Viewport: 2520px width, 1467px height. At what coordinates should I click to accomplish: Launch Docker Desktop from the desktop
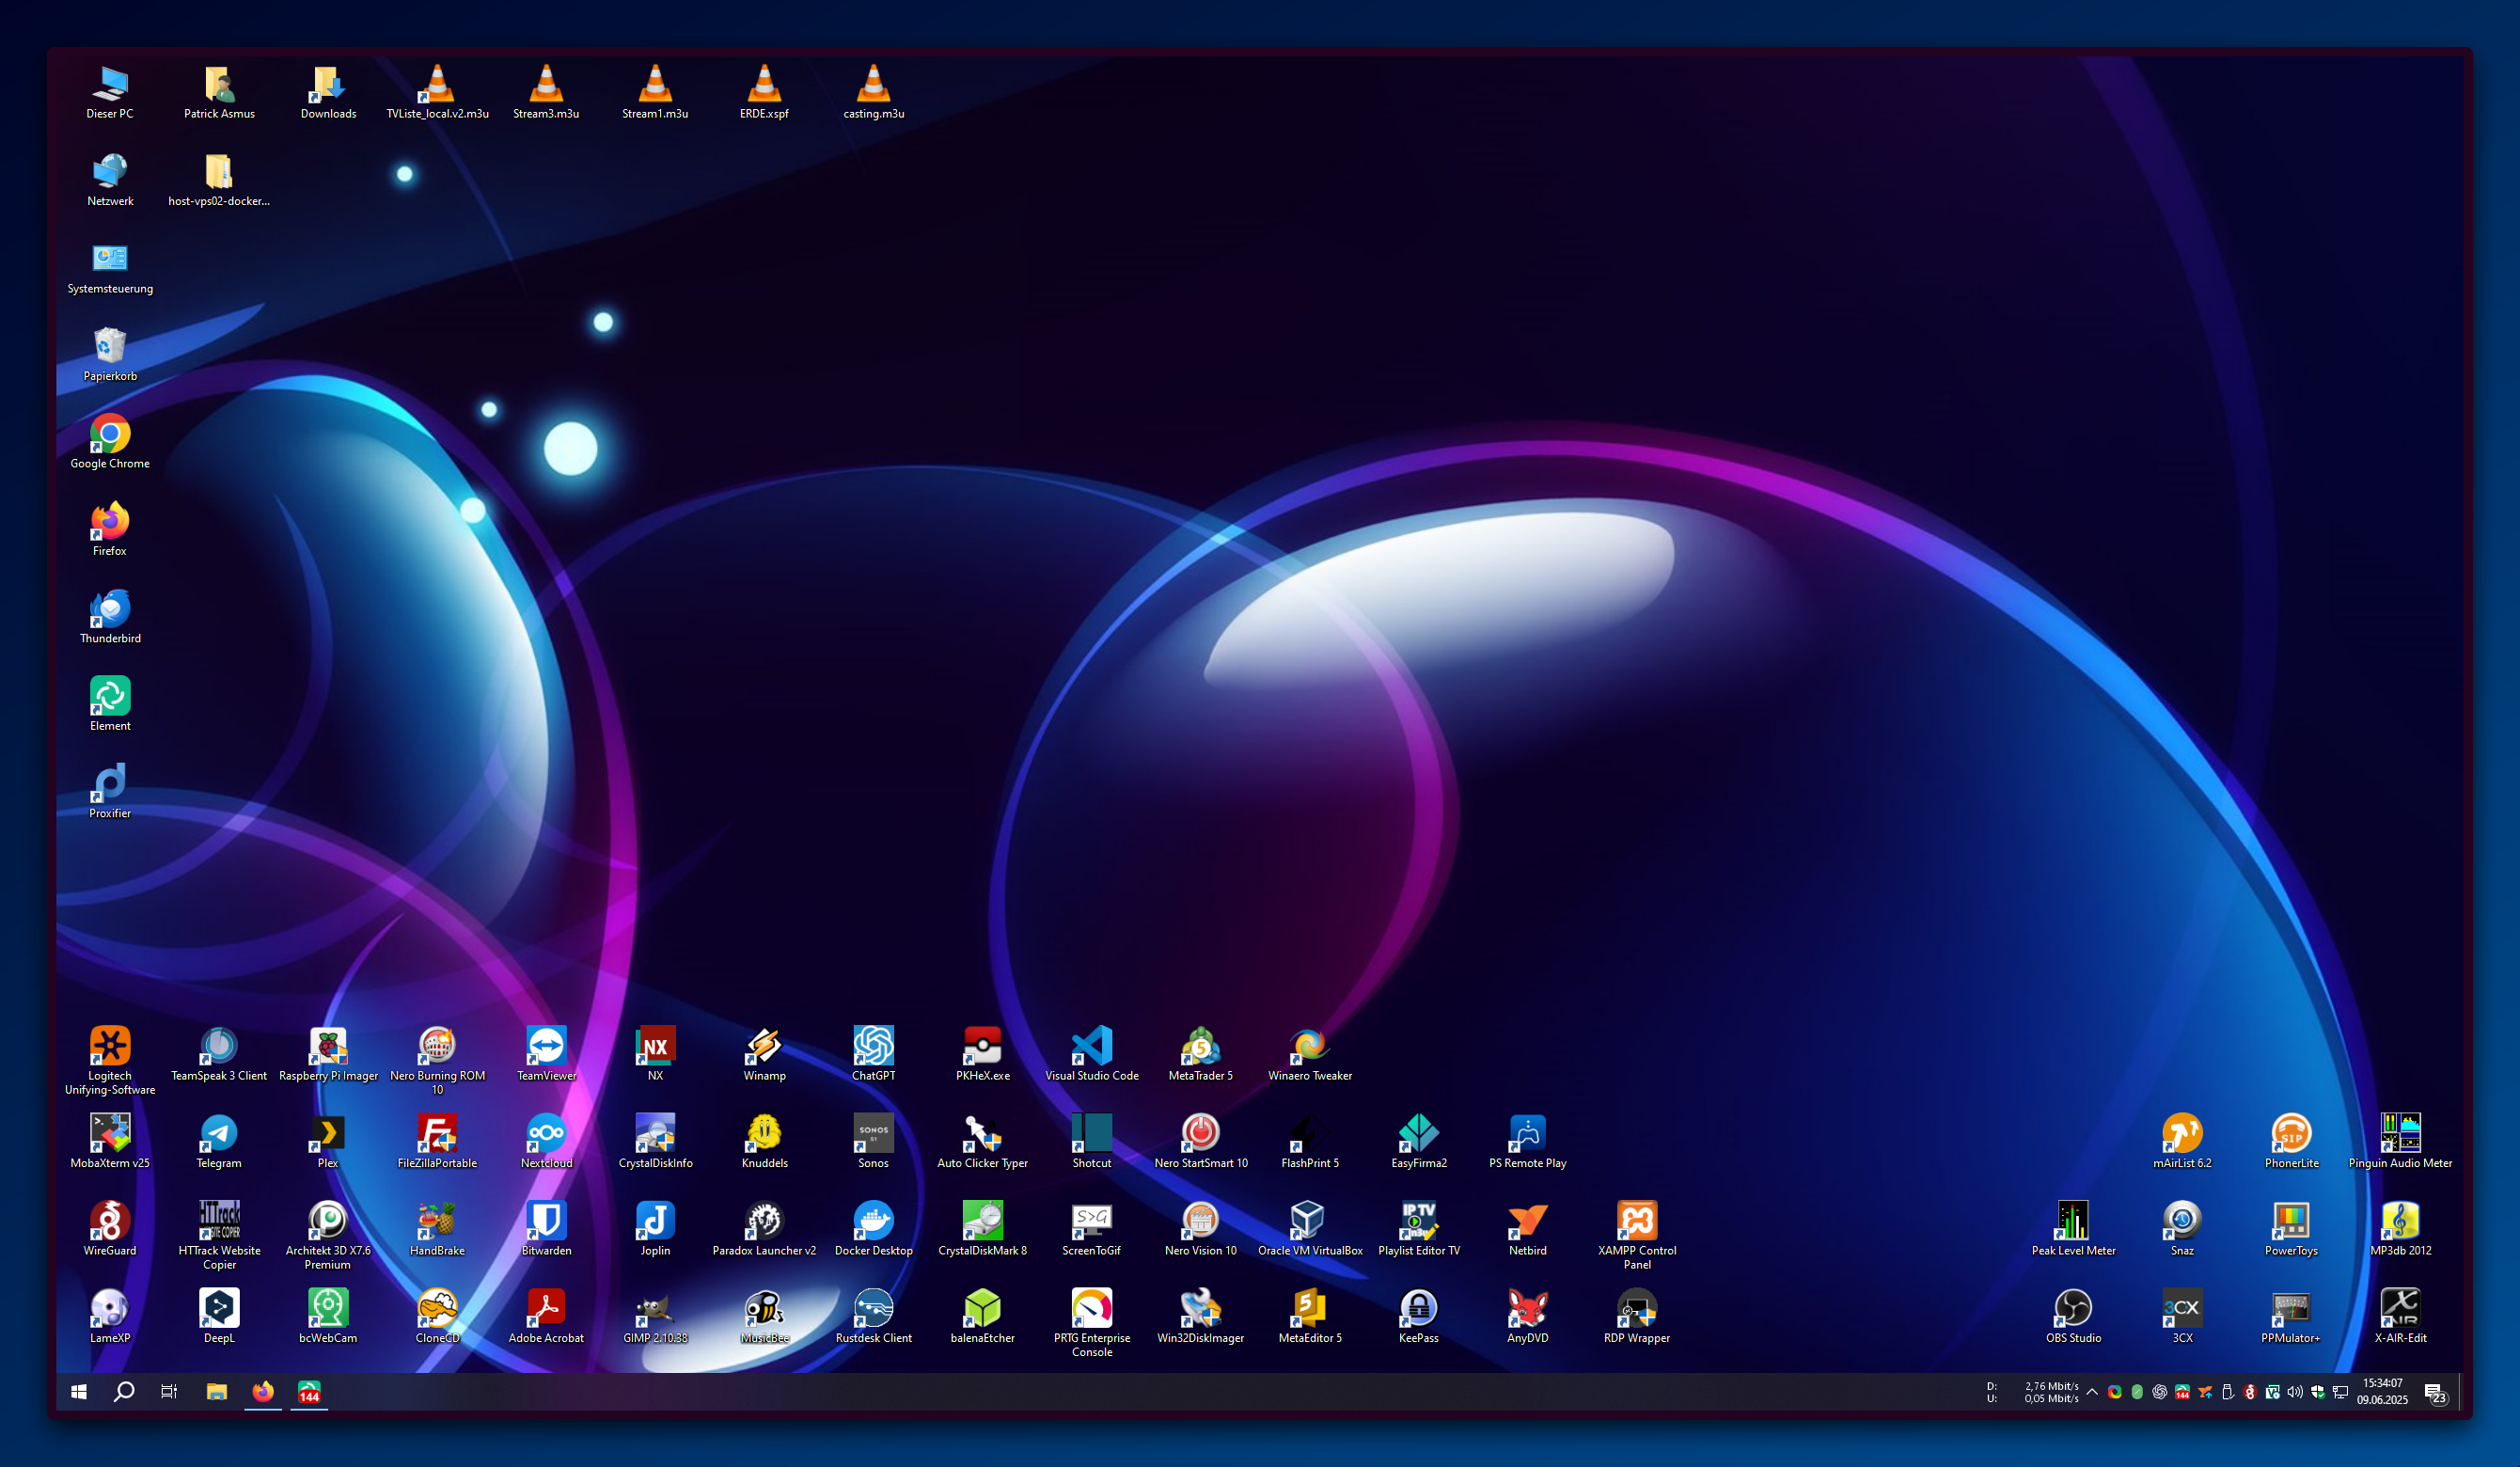tap(873, 1222)
